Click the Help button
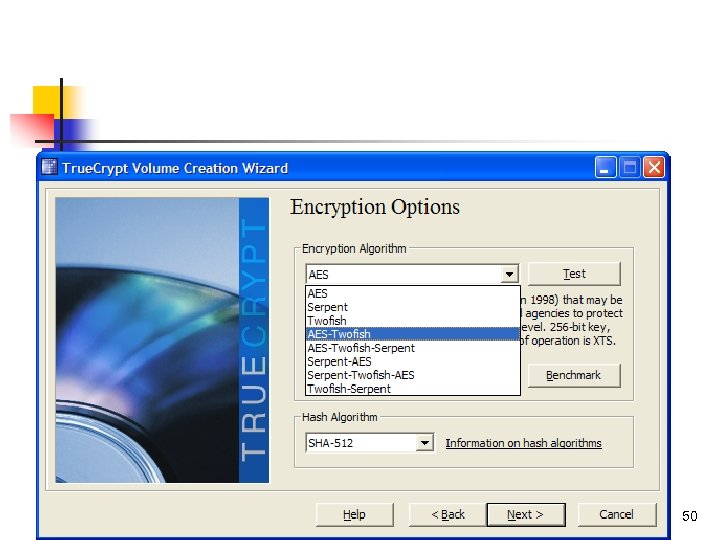The image size is (720, 540). coord(354,515)
